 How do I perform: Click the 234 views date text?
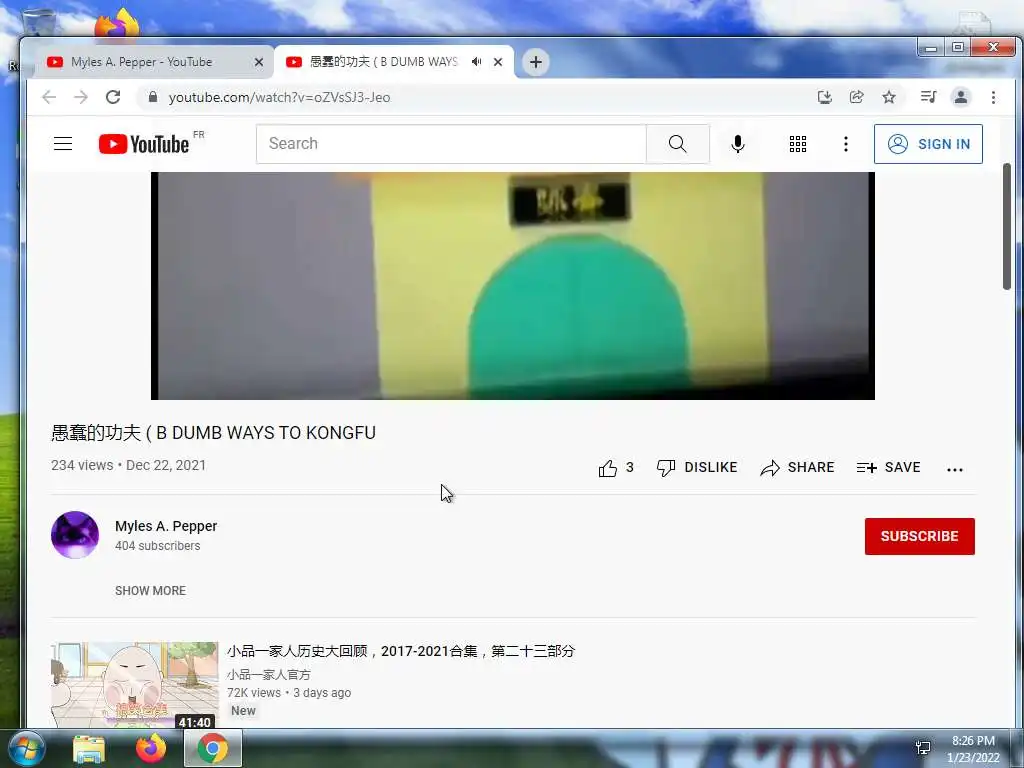coord(129,466)
